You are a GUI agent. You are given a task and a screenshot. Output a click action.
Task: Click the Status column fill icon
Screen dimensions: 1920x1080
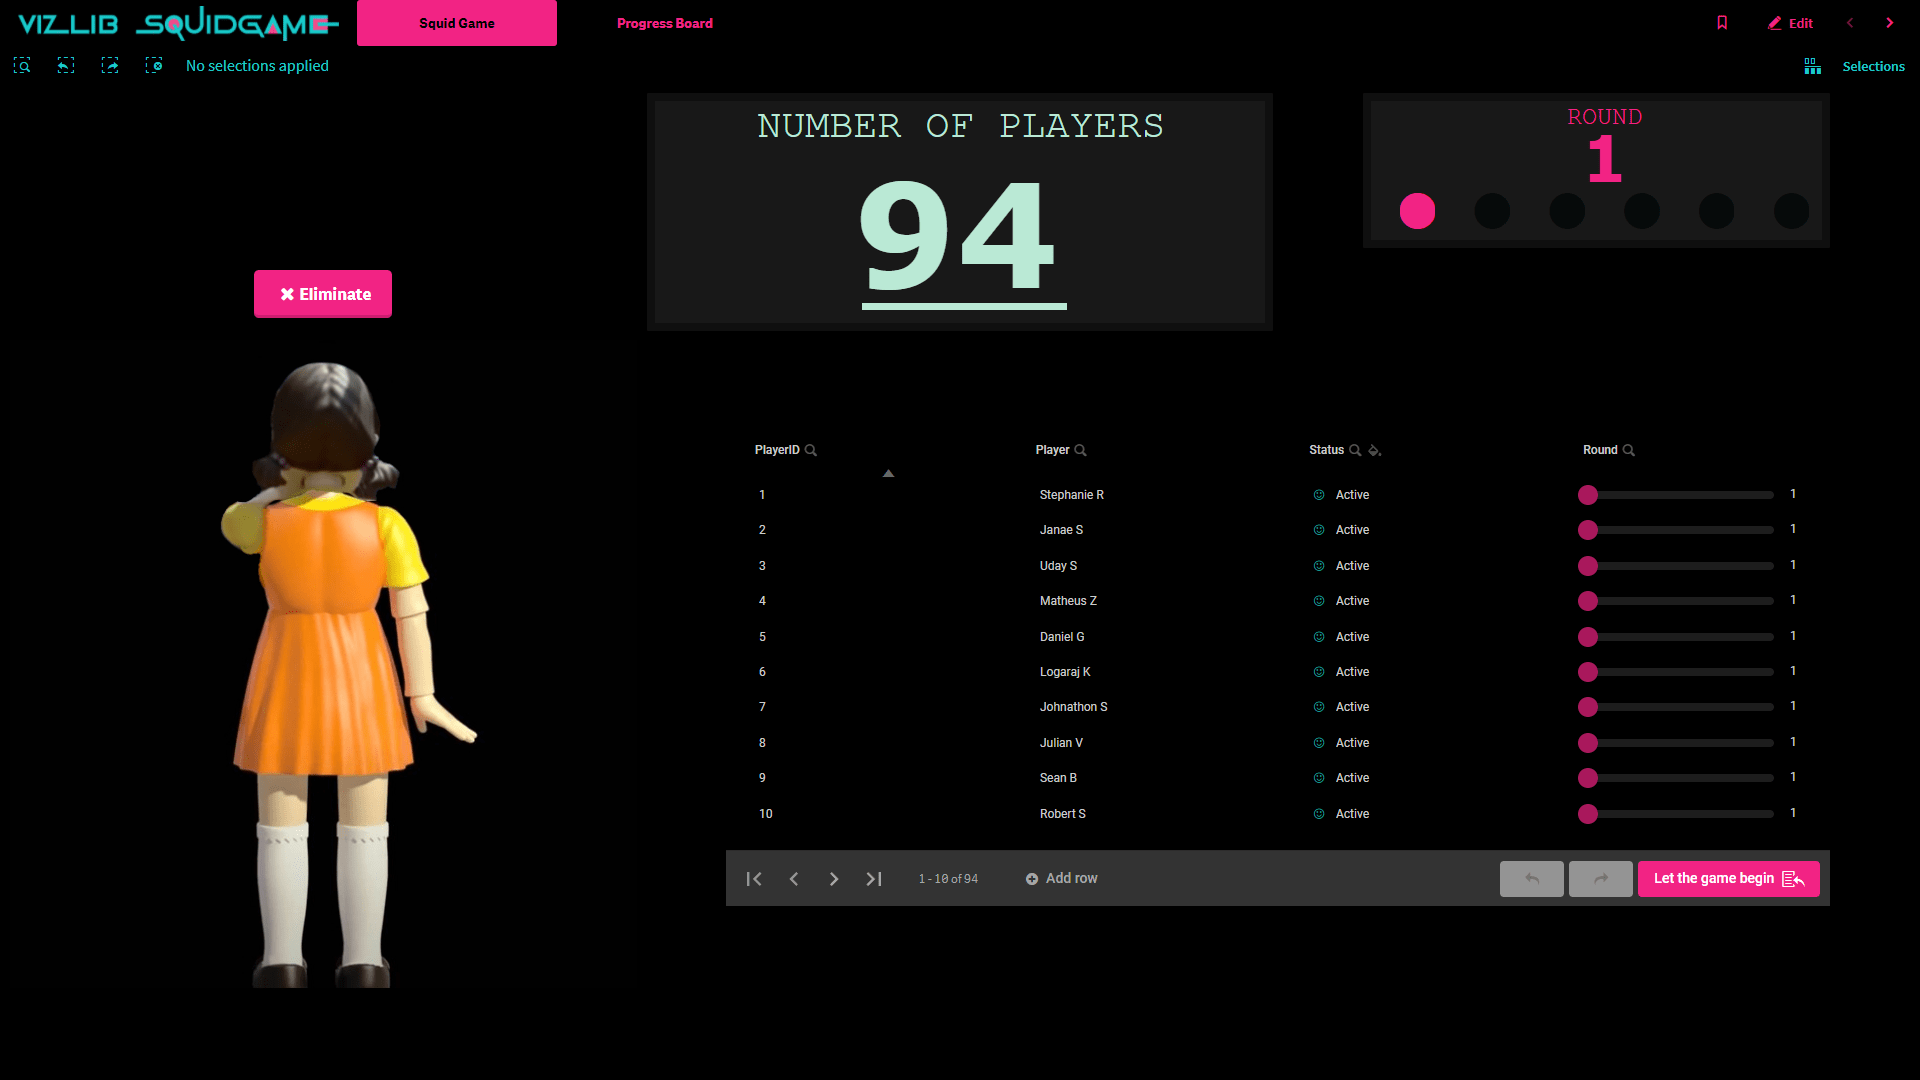tap(1375, 450)
